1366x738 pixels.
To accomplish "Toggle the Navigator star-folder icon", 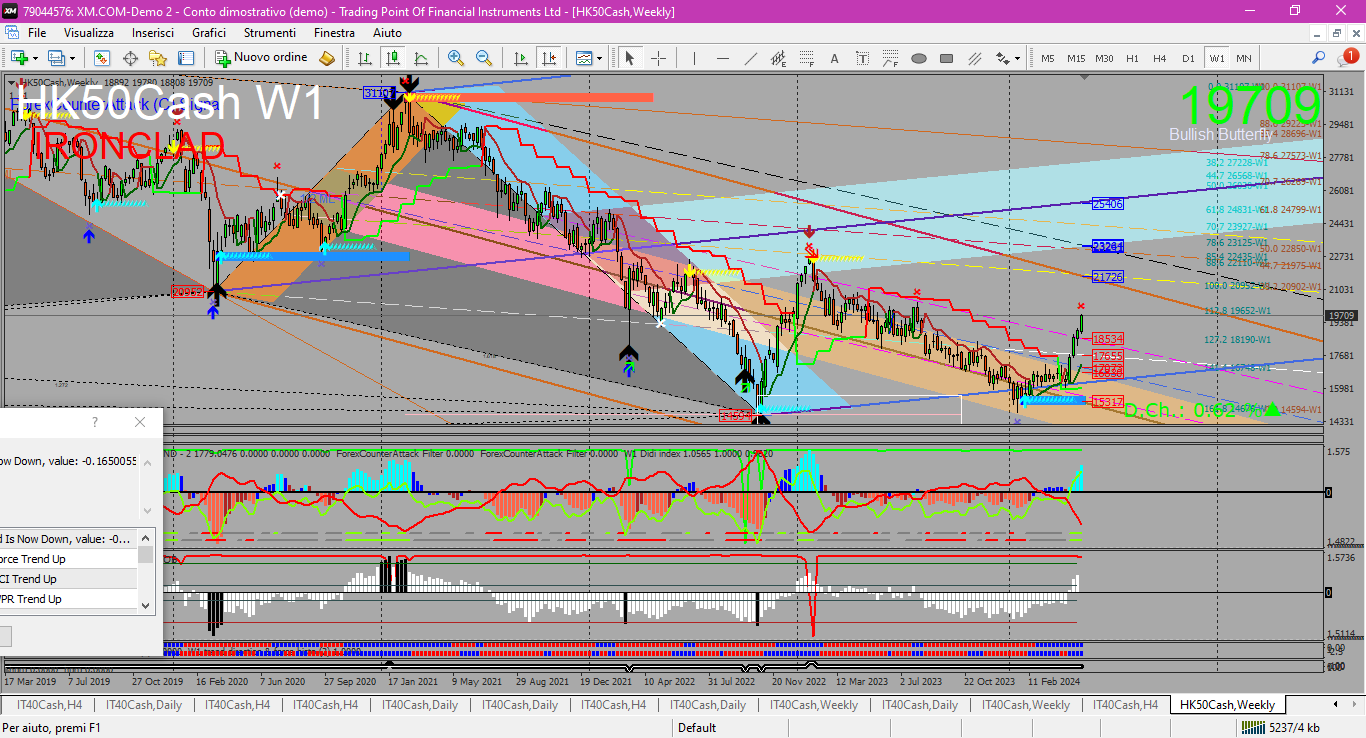I will [158, 58].
